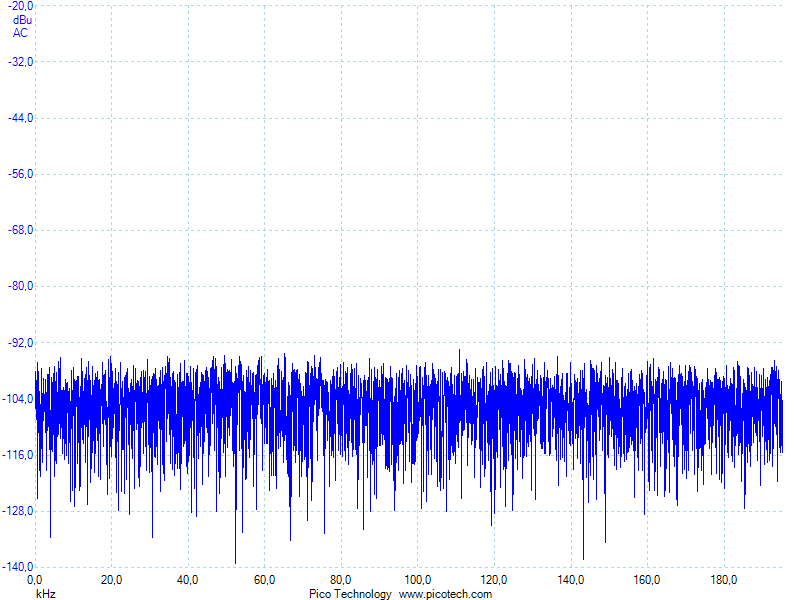Click the www.picotech.com text
Image resolution: width=800 pixels, height=600 pixels.
click(x=445, y=594)
